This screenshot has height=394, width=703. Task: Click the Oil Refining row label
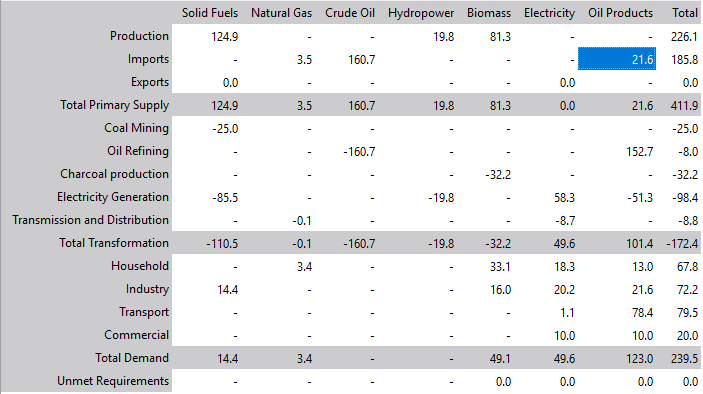[138, 151]
